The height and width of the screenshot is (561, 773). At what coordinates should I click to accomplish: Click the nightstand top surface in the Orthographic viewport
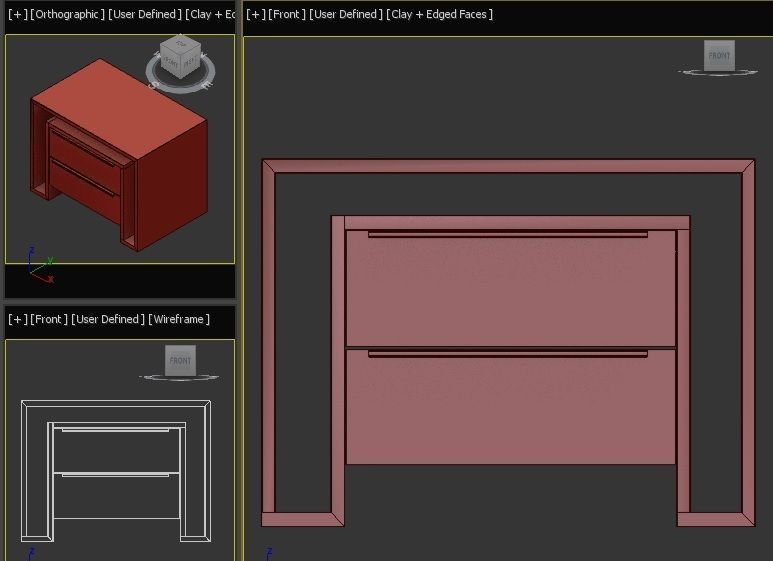[x=118, y=108]
